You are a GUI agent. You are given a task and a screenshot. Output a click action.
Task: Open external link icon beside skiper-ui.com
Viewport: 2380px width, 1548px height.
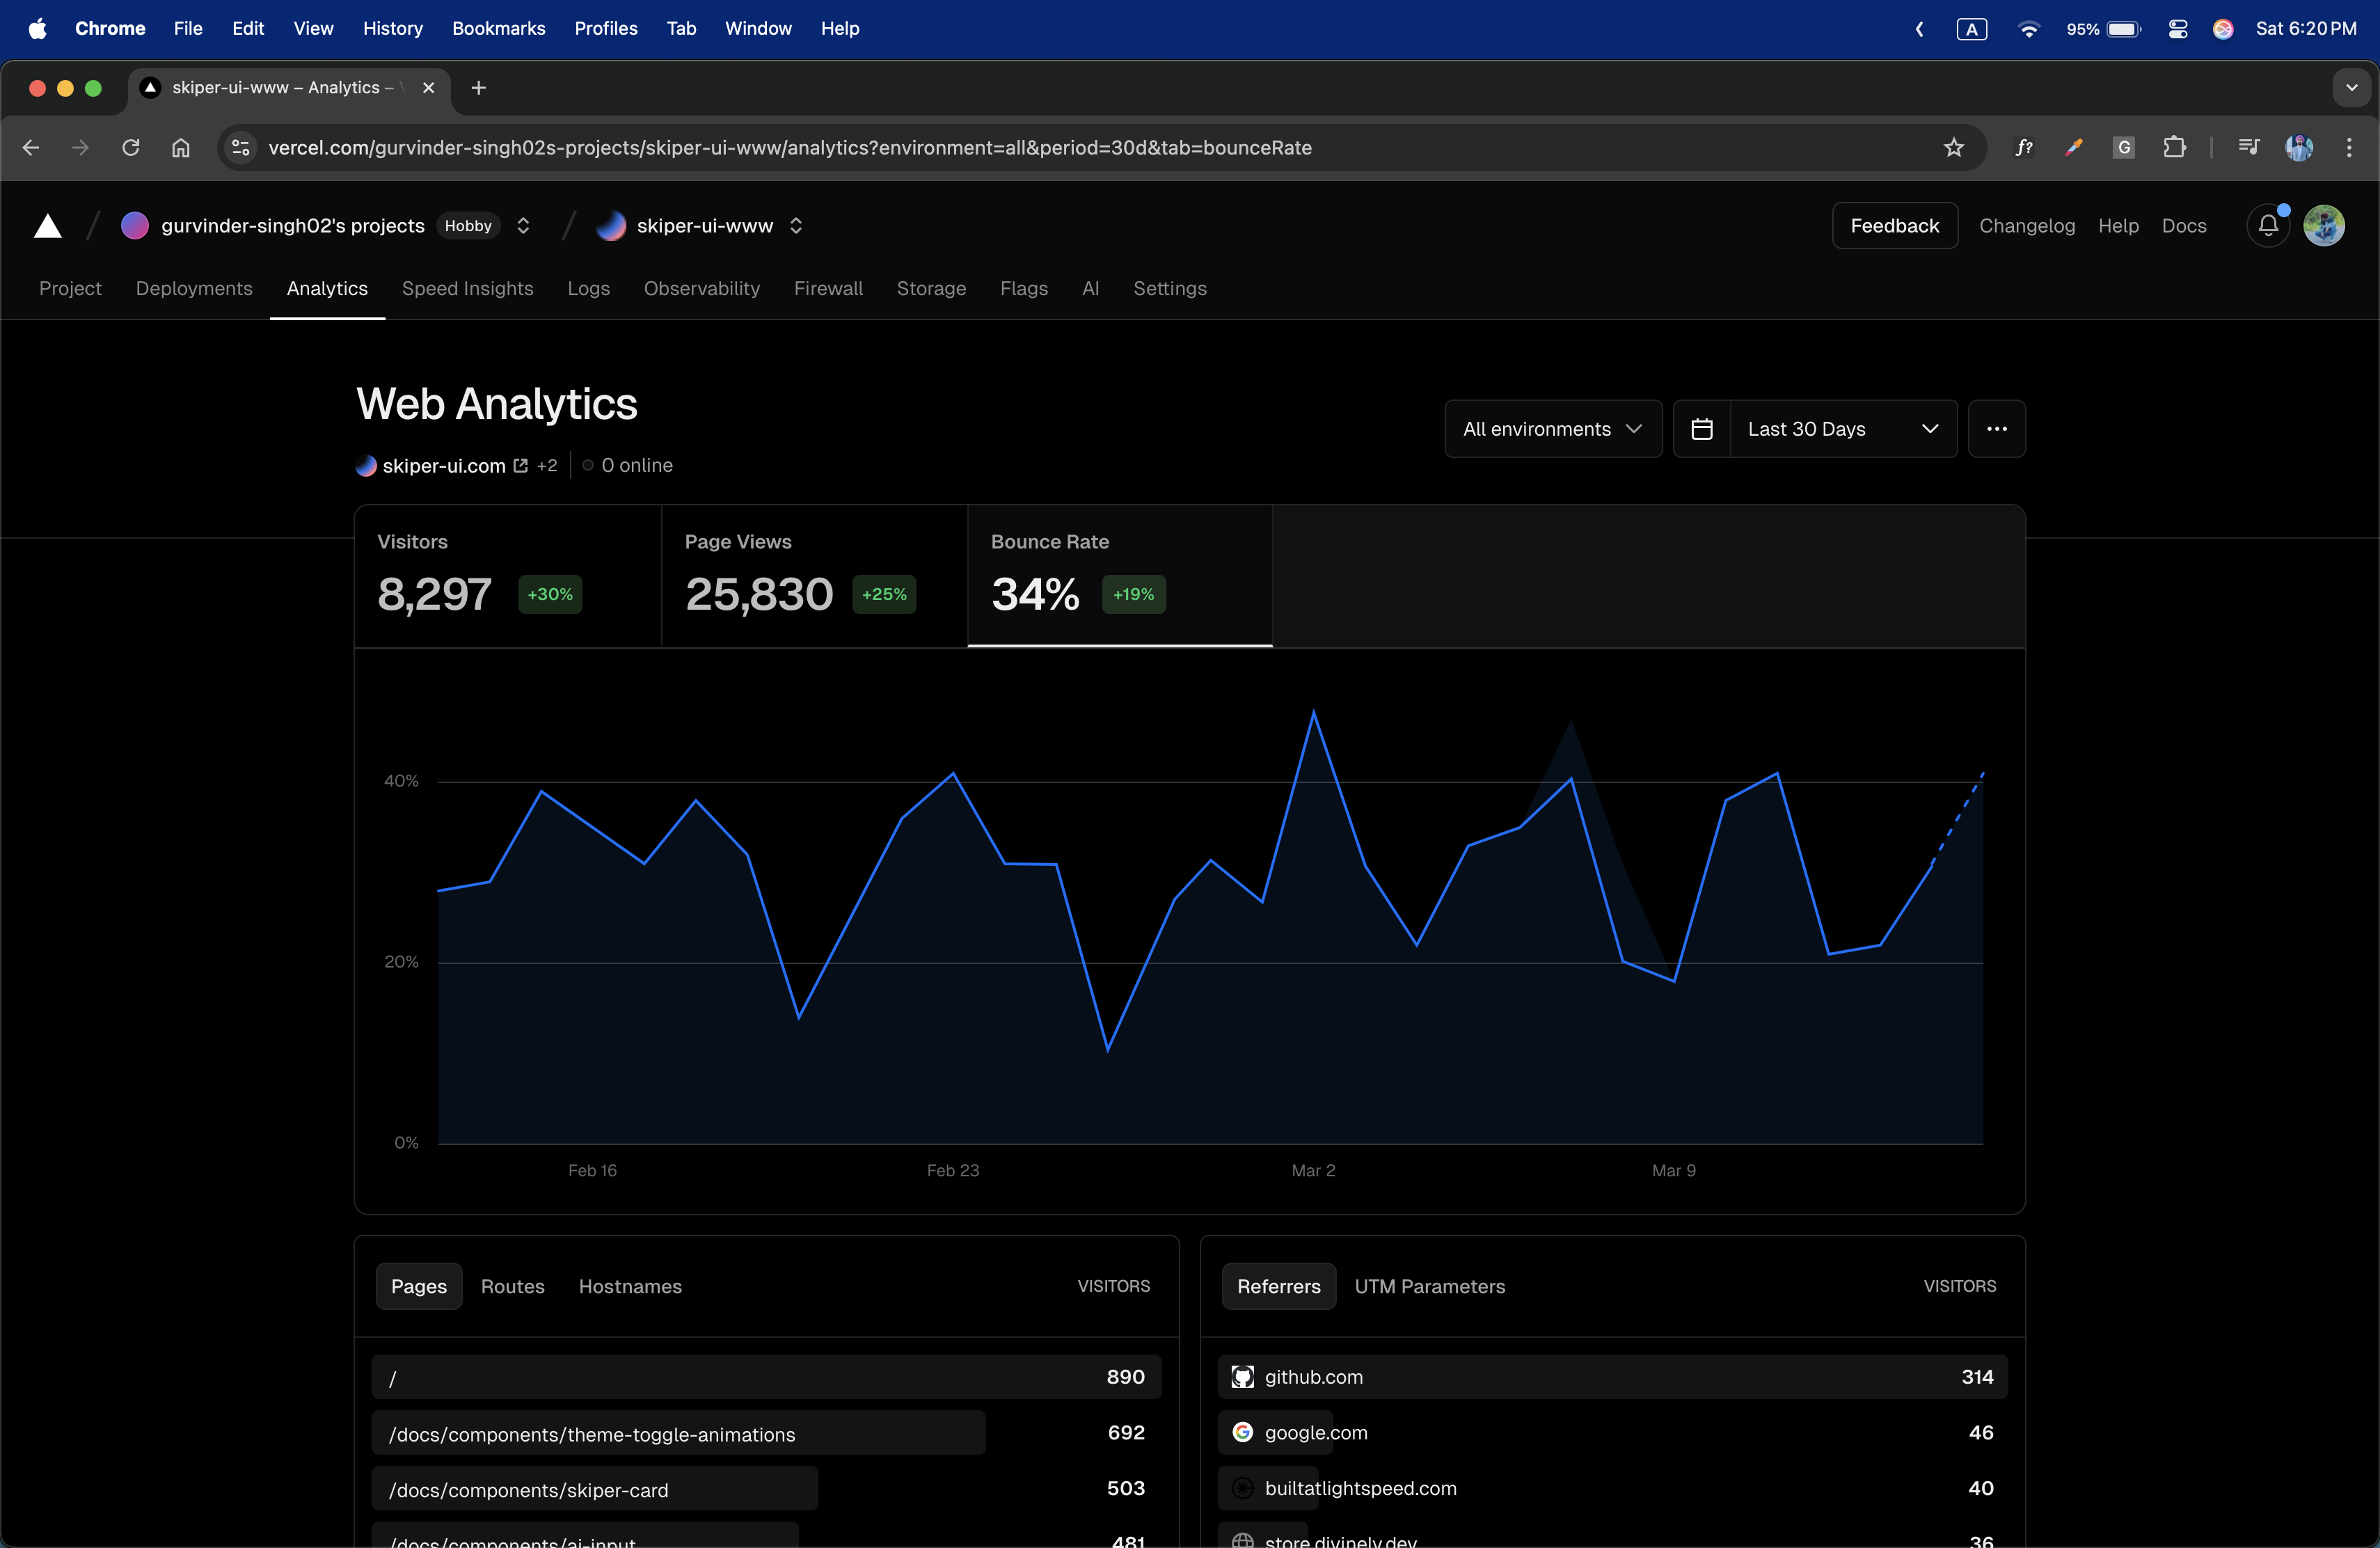(521, 465)
